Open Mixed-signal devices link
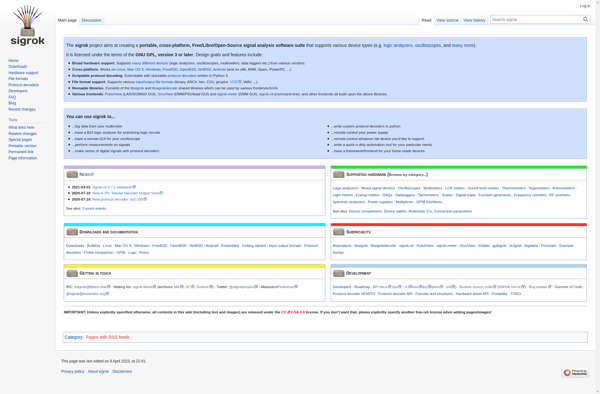This screenshot has height=394, width=600. [x=378, y=188]
